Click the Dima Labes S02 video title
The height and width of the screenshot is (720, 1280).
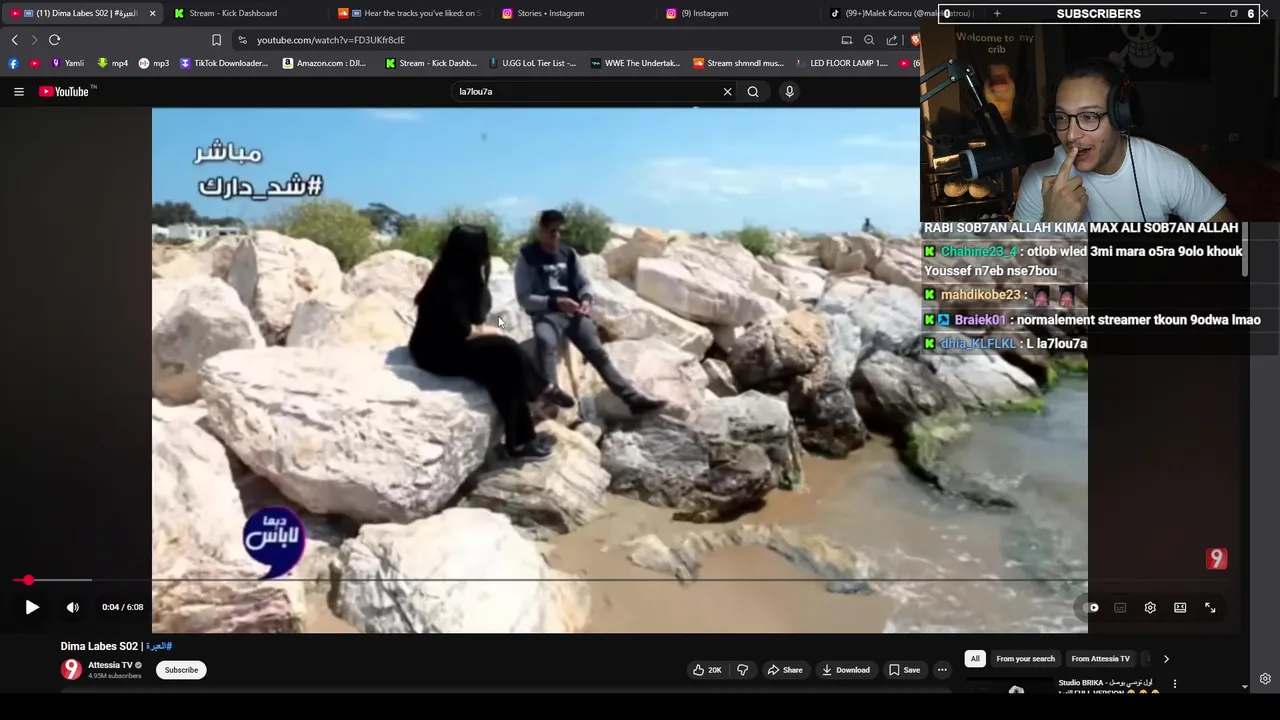click(116, 646)
